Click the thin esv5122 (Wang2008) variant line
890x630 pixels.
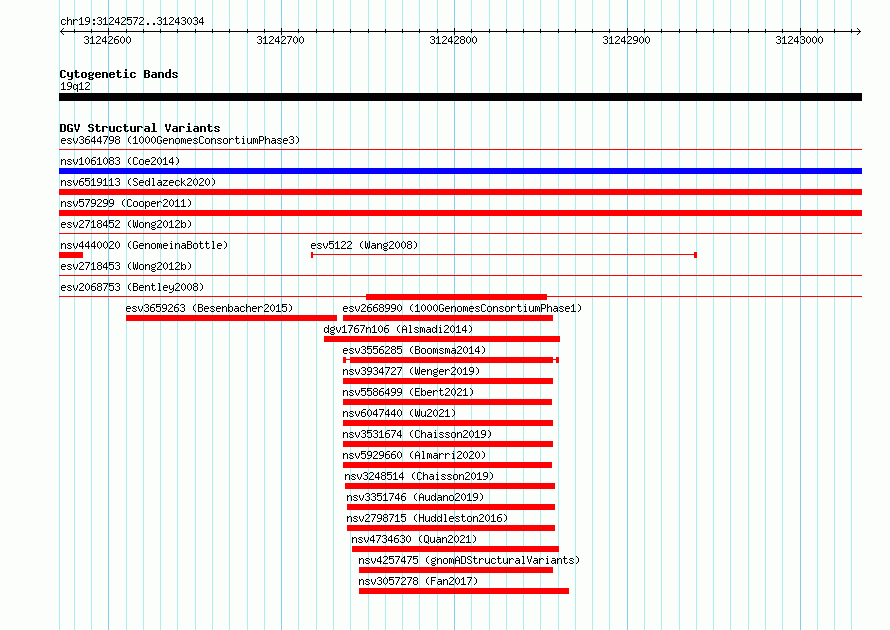coord(503,255)
